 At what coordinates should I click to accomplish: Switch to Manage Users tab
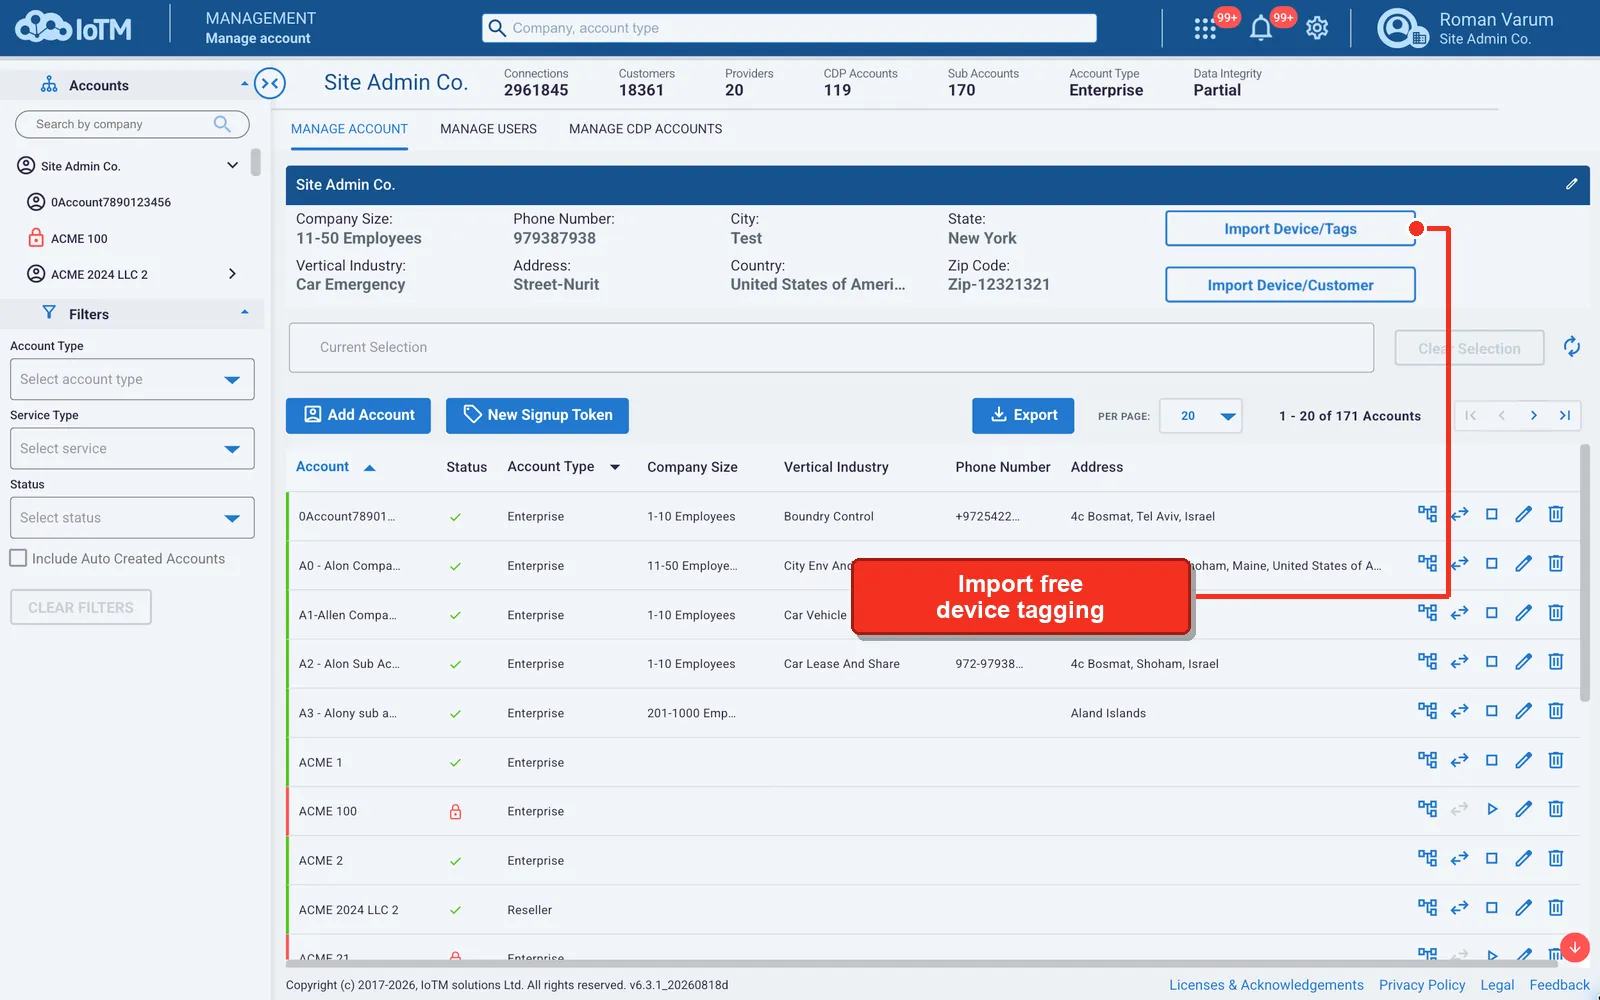pos(488,129)
